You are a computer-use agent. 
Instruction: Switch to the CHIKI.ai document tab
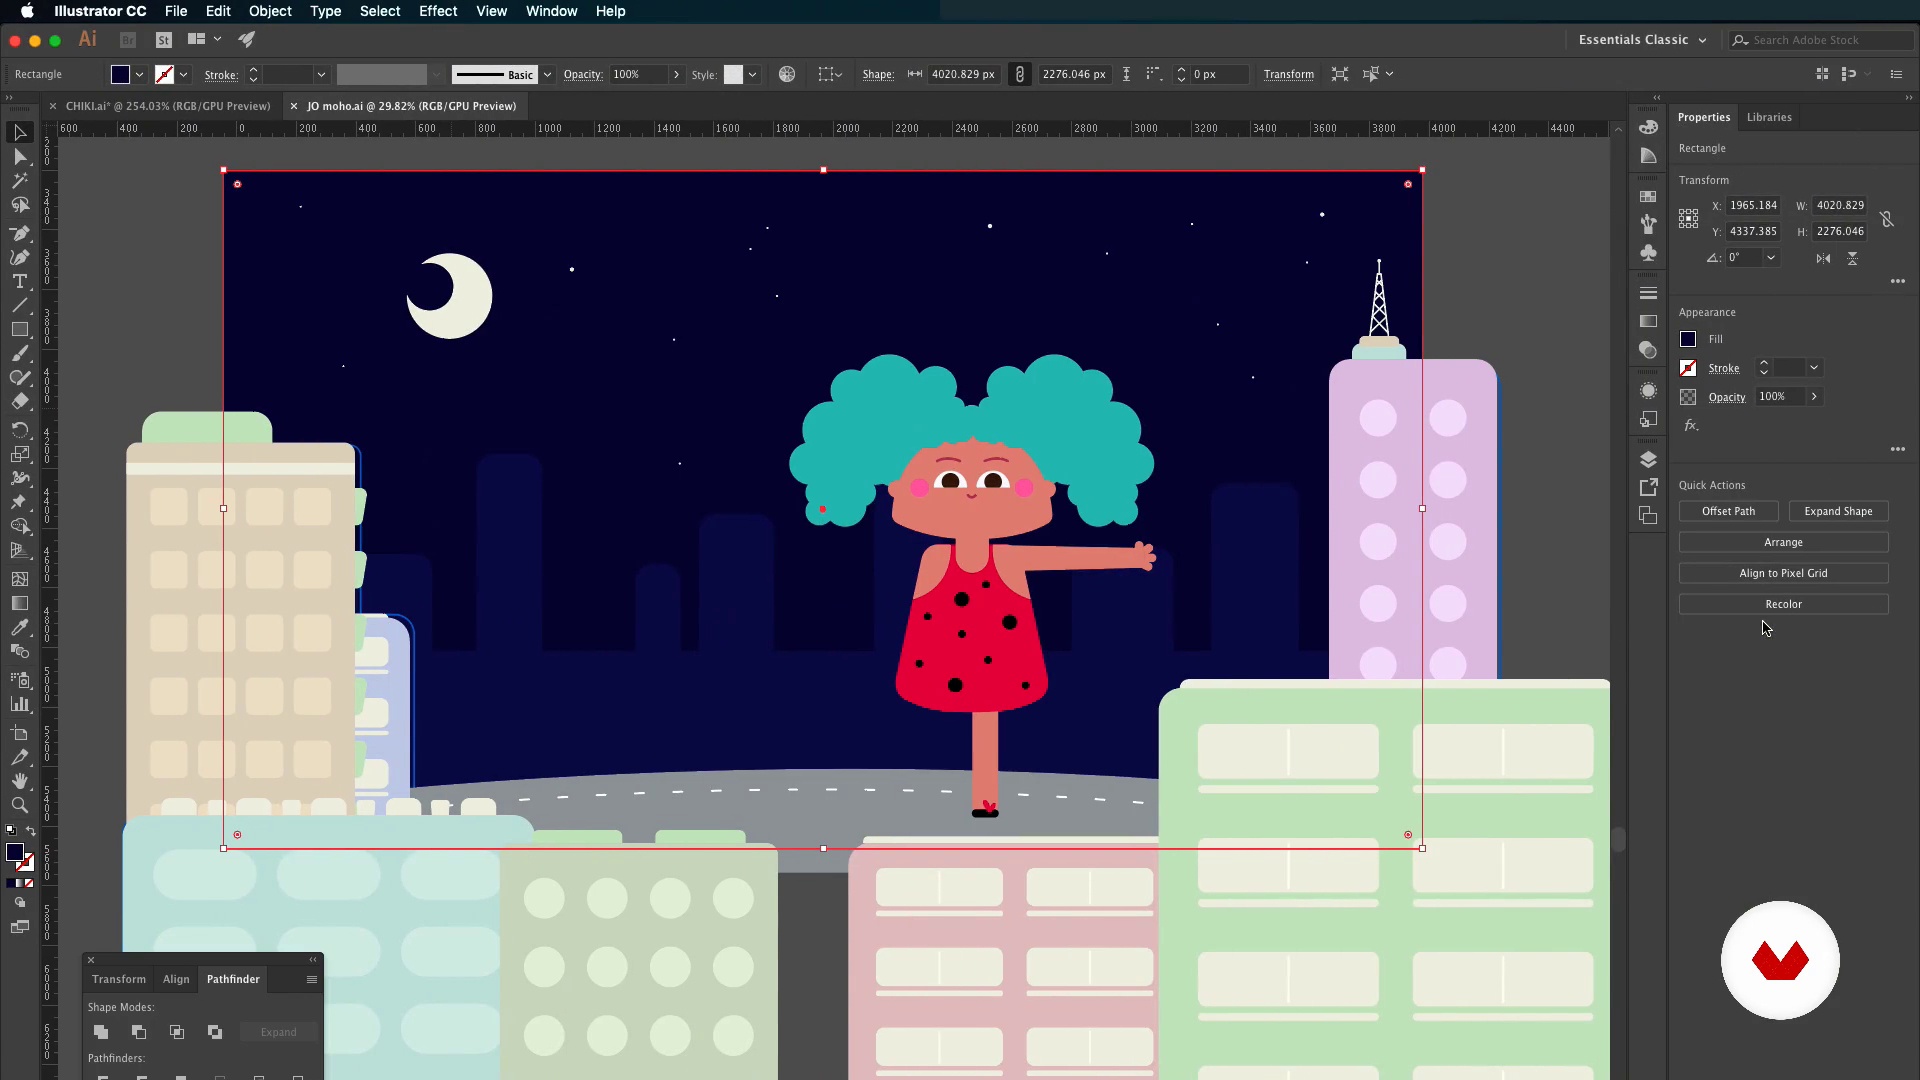[x=168, y=106]
